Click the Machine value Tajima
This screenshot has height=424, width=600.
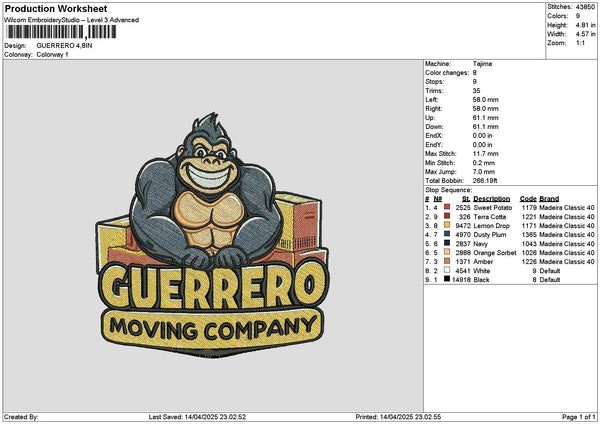pos(482,63)
